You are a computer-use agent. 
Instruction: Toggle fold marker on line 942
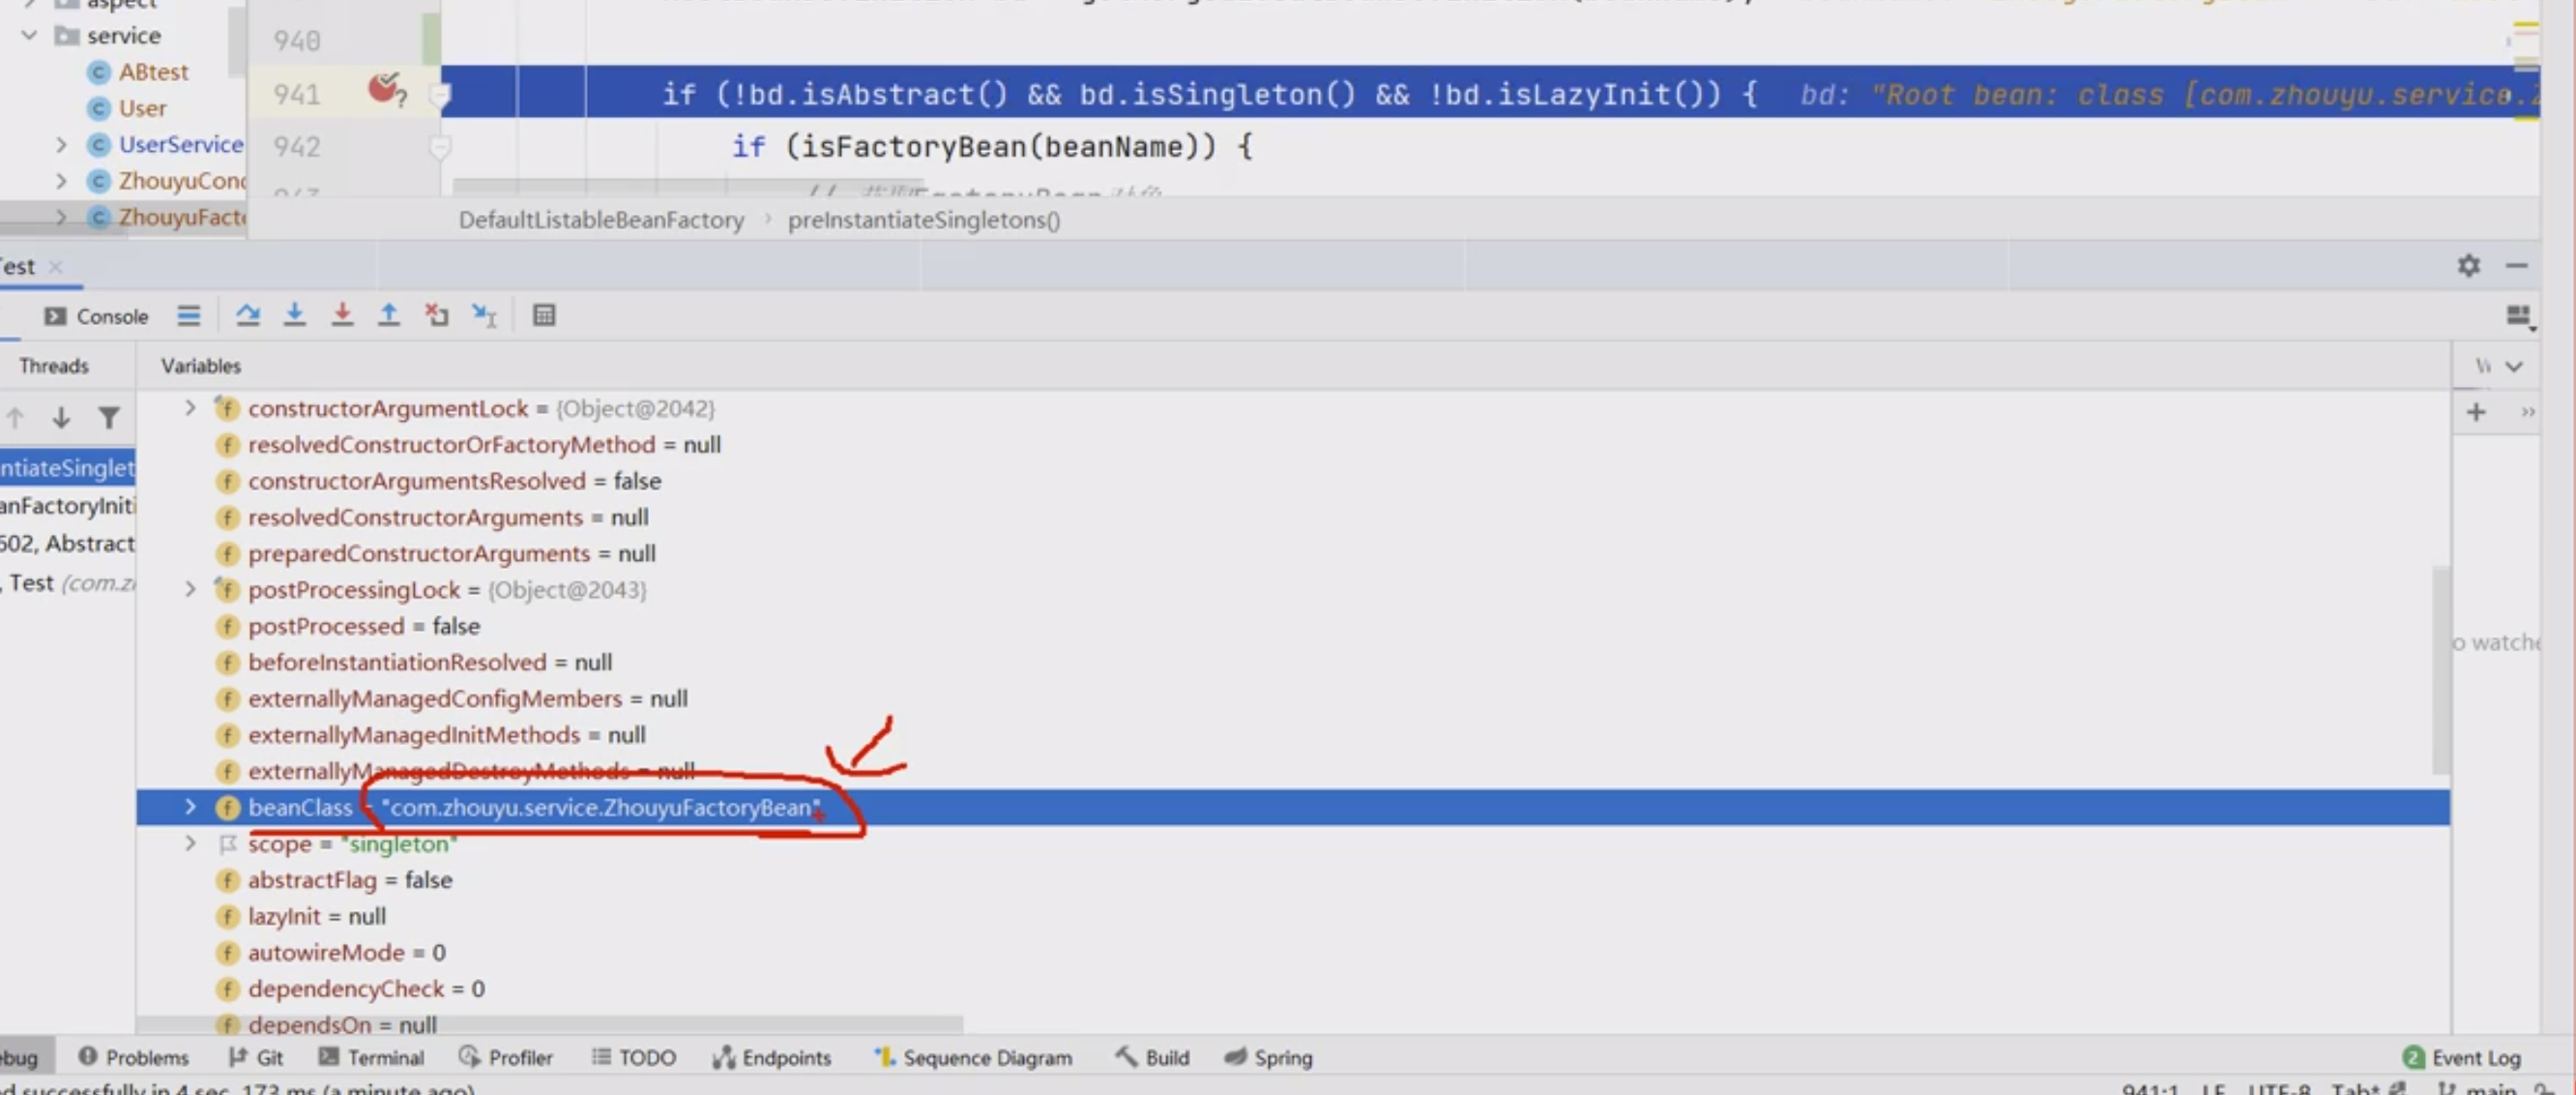[x=439, y=148]
